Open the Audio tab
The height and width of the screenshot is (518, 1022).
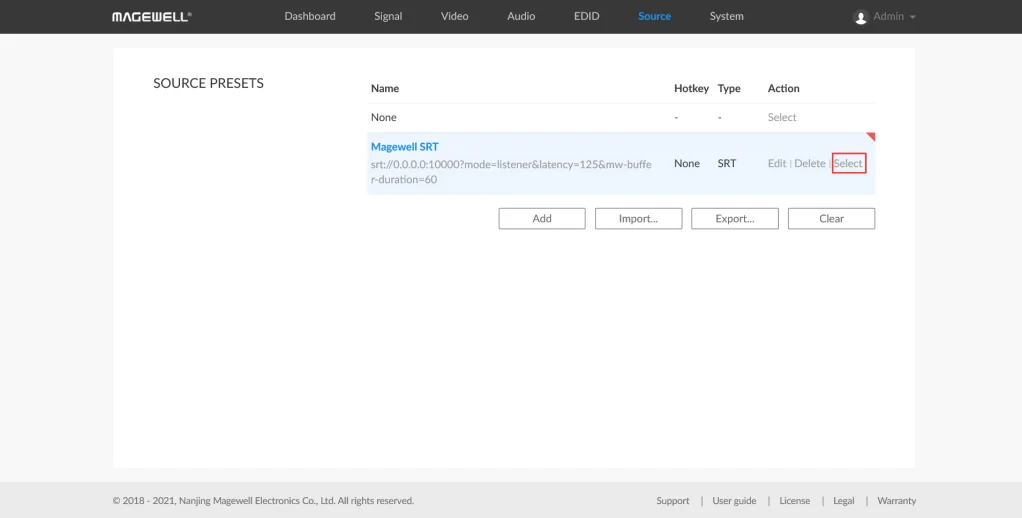521,16
